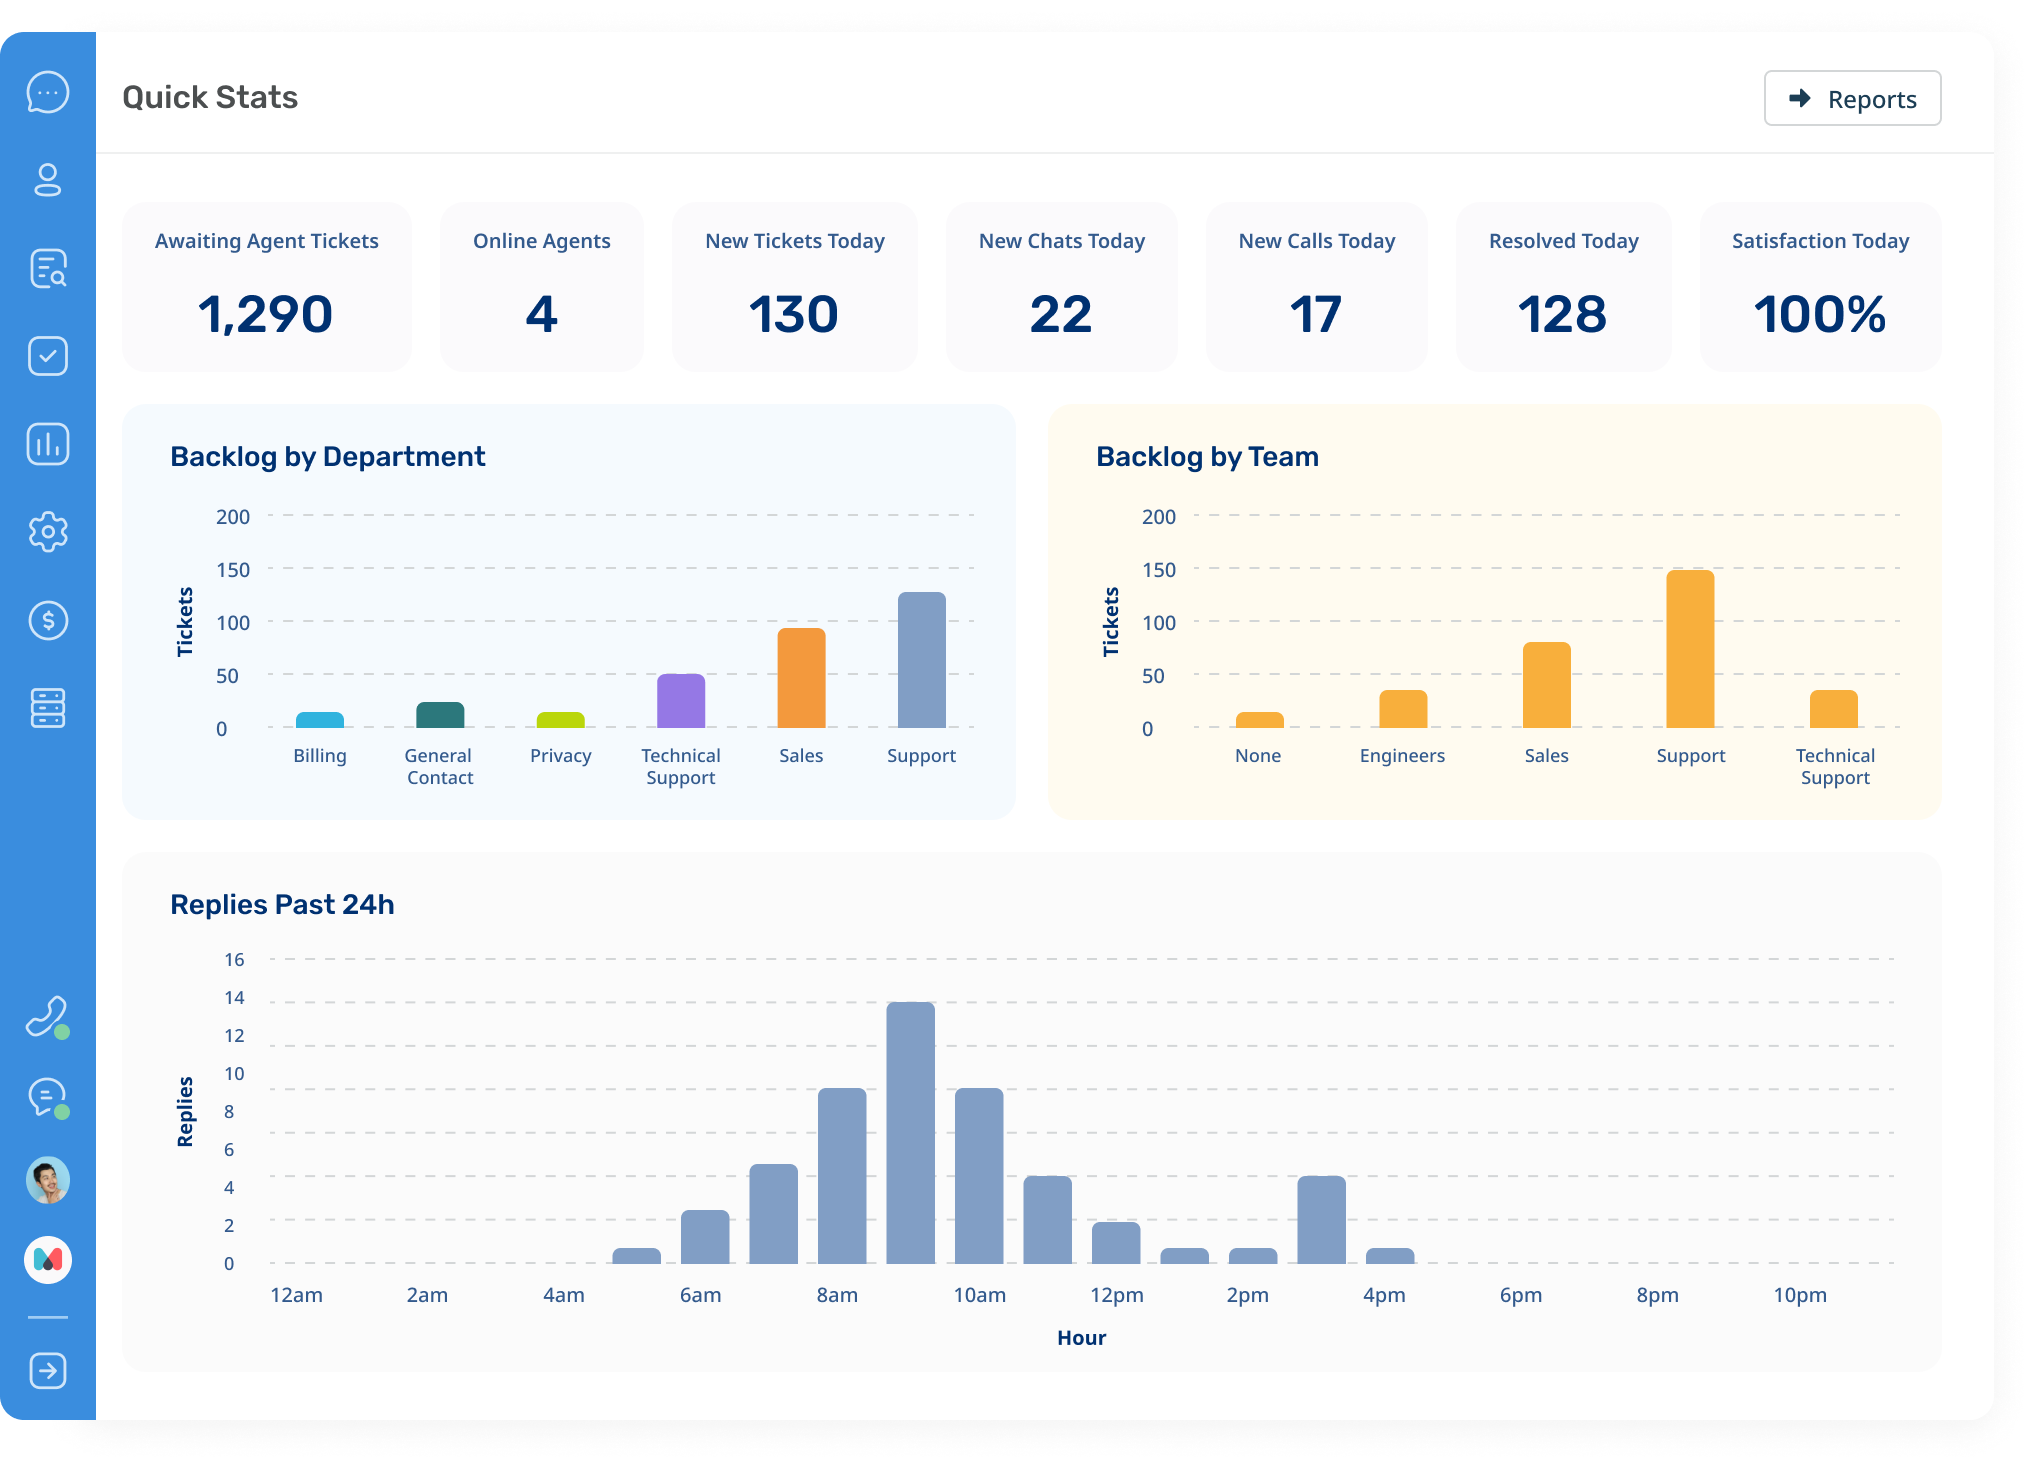
Task: Open the settings gear icon
Action: tap(48, 532)
